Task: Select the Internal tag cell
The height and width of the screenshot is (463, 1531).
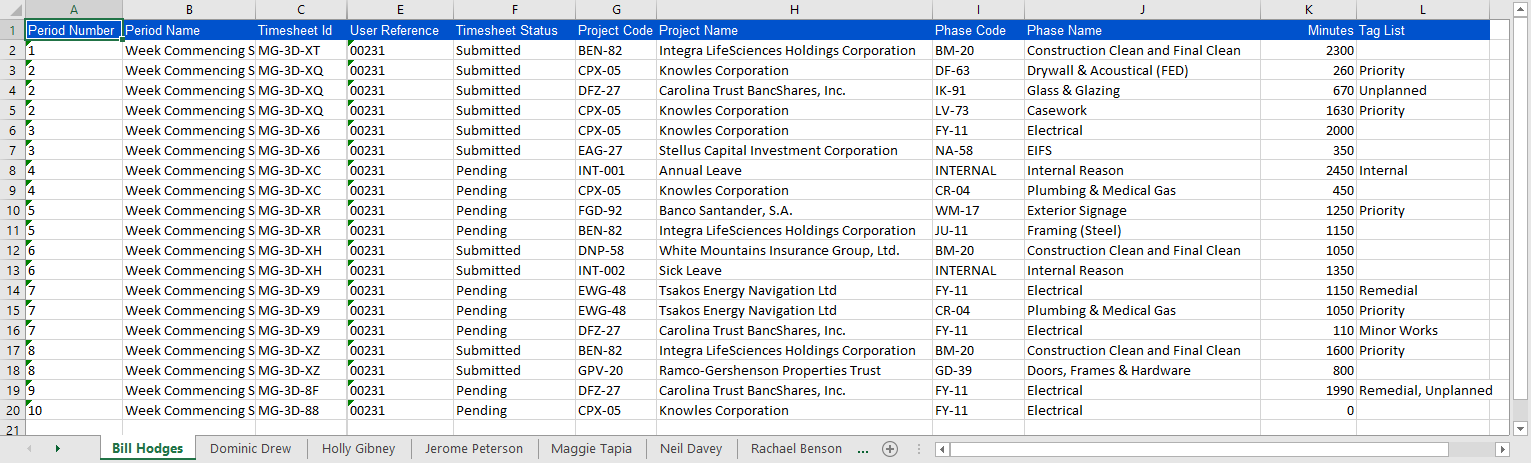Action: (x=1423, y=170)
